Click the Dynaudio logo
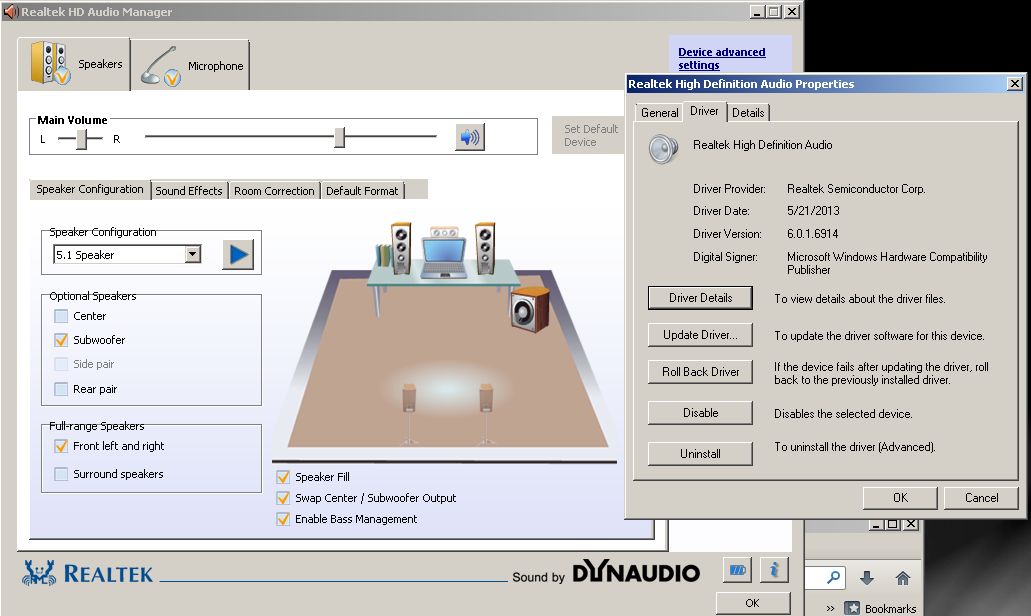The image size is (1031, 616). click(x=635, y=571)
